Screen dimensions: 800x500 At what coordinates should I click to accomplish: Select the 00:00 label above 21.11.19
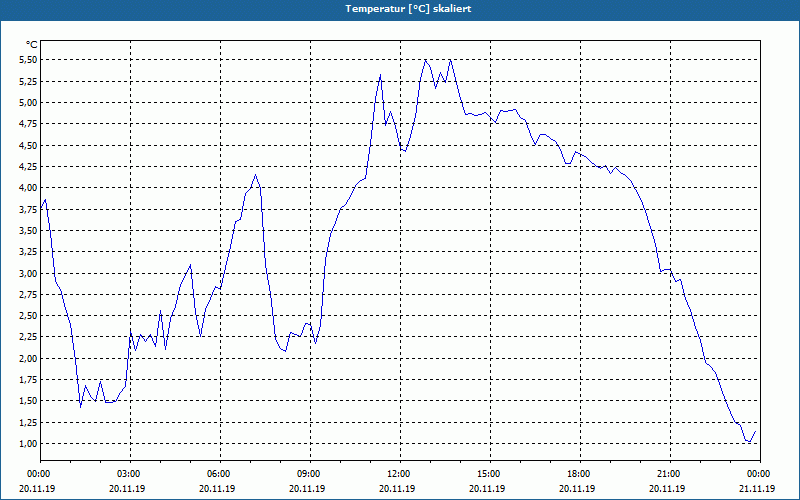pyautogui.click(x=760, y=474)
